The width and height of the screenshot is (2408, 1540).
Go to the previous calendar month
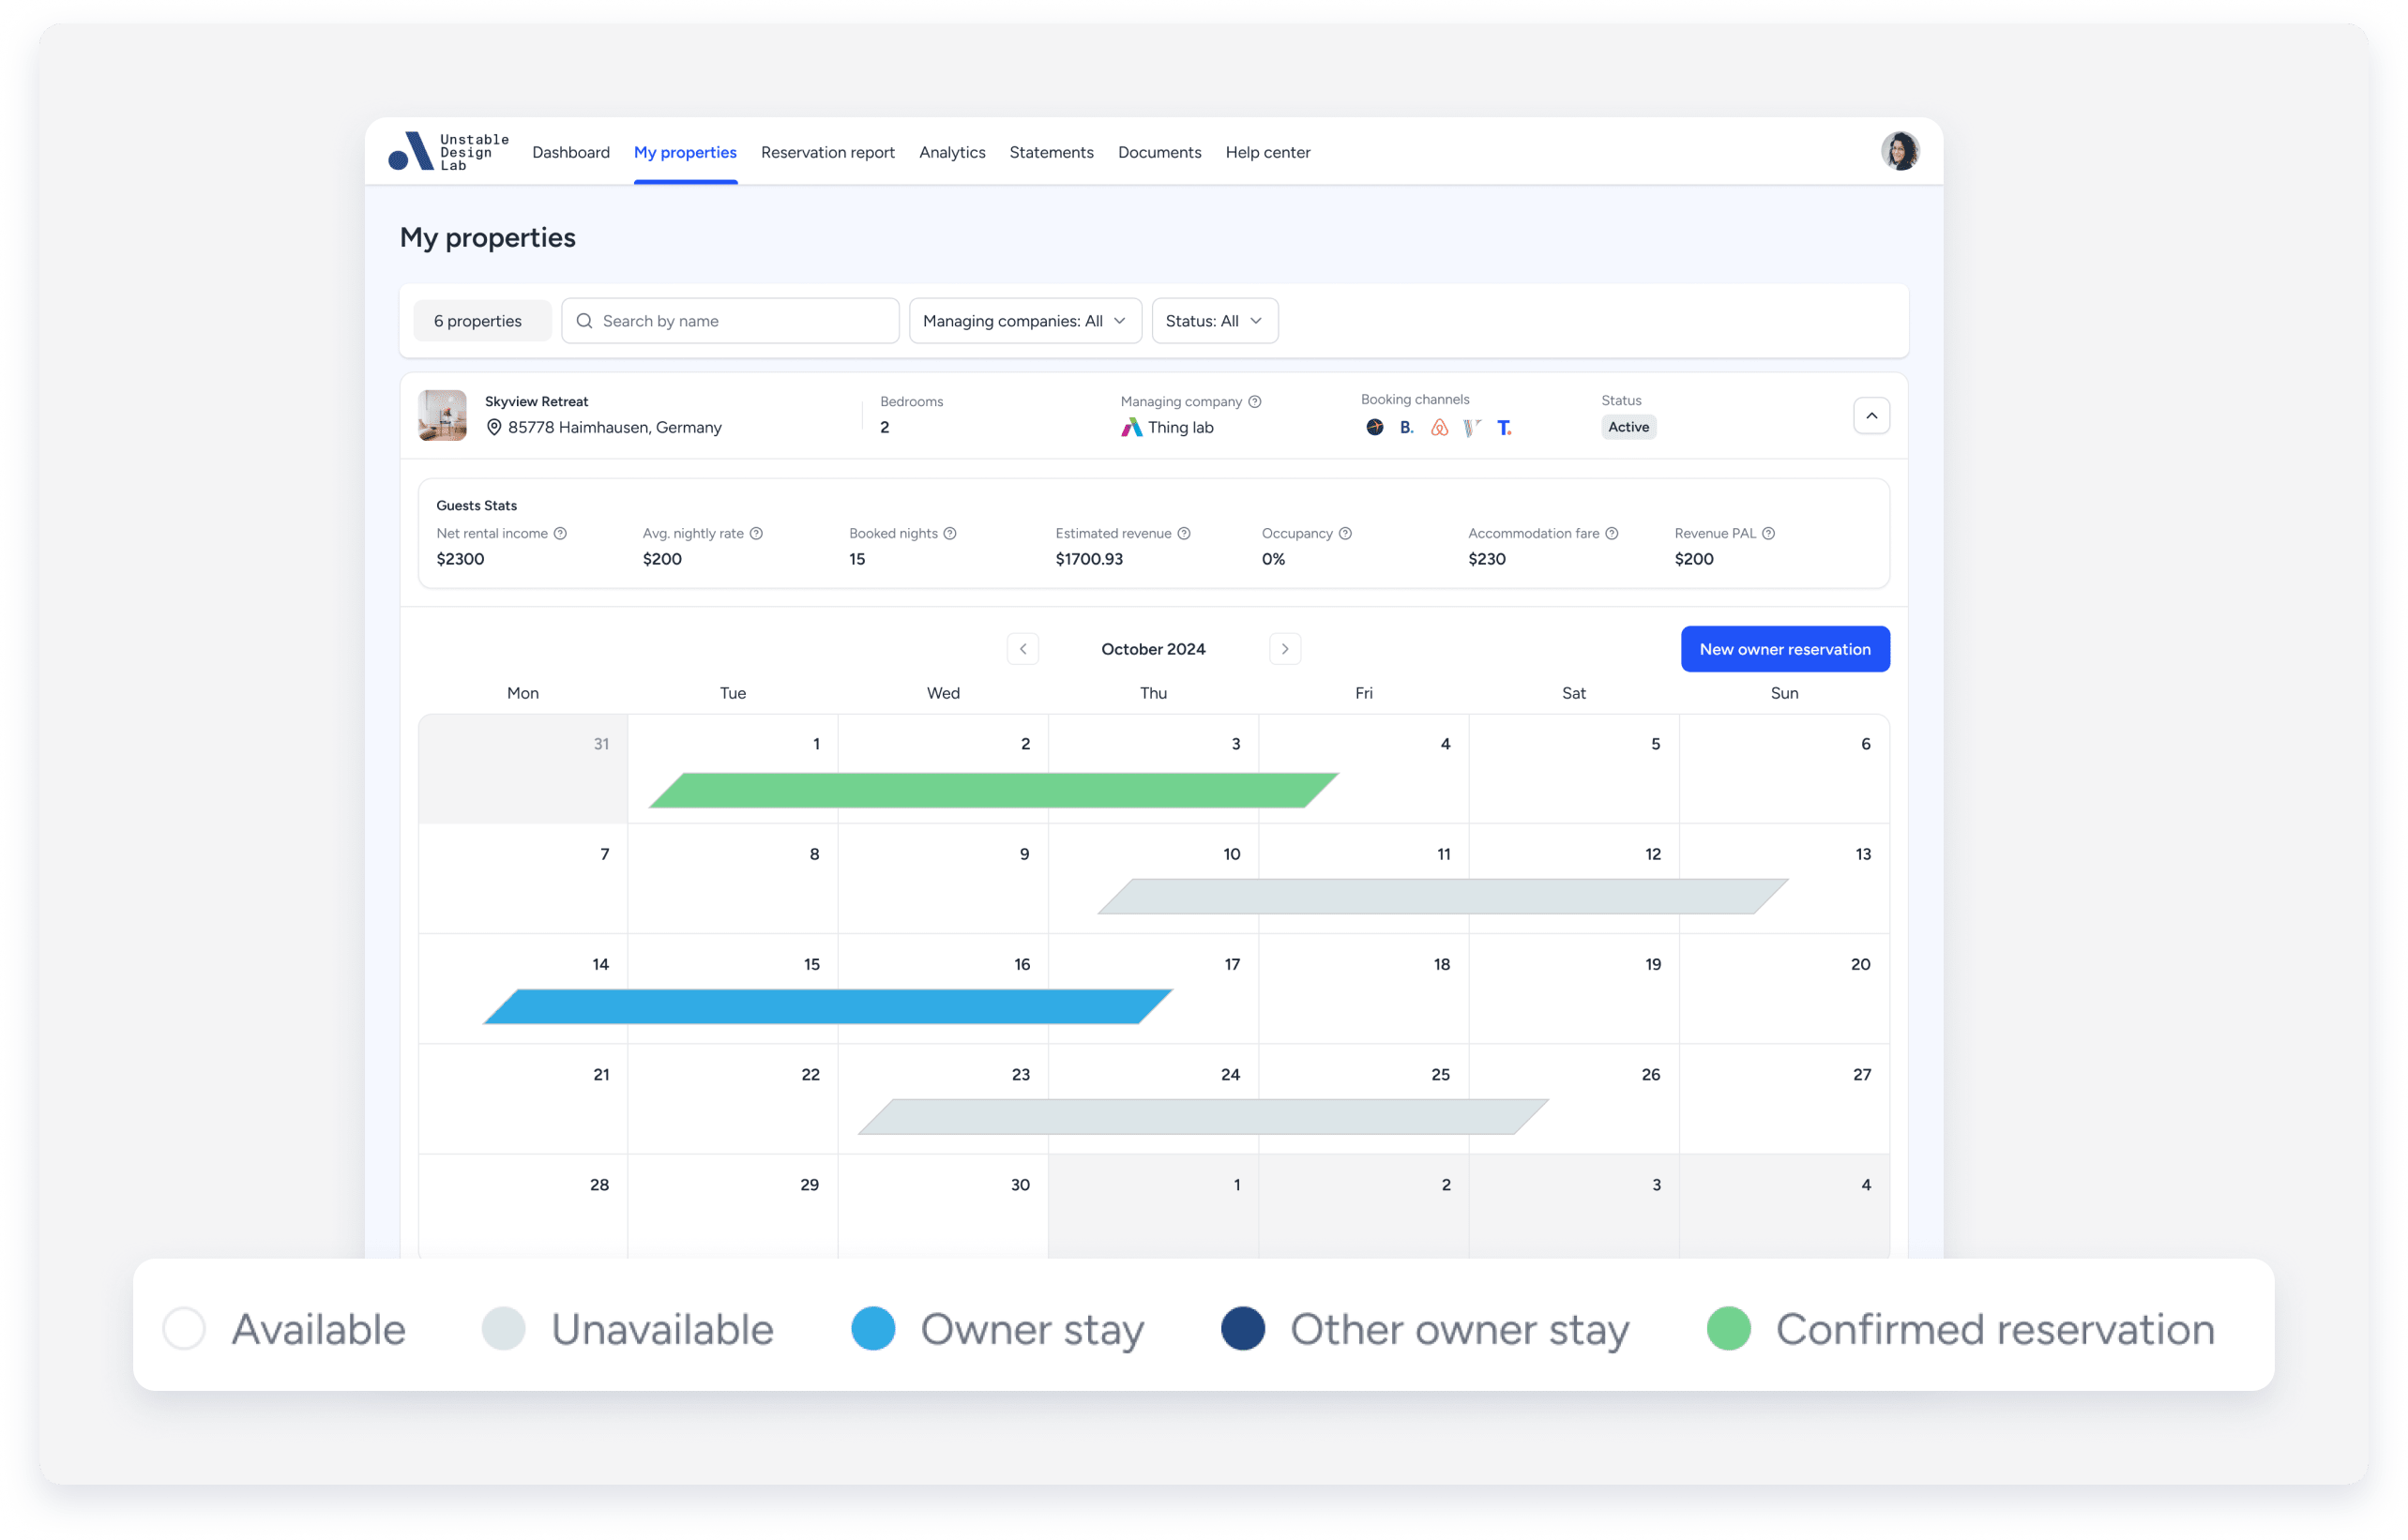pos(1022,649)
